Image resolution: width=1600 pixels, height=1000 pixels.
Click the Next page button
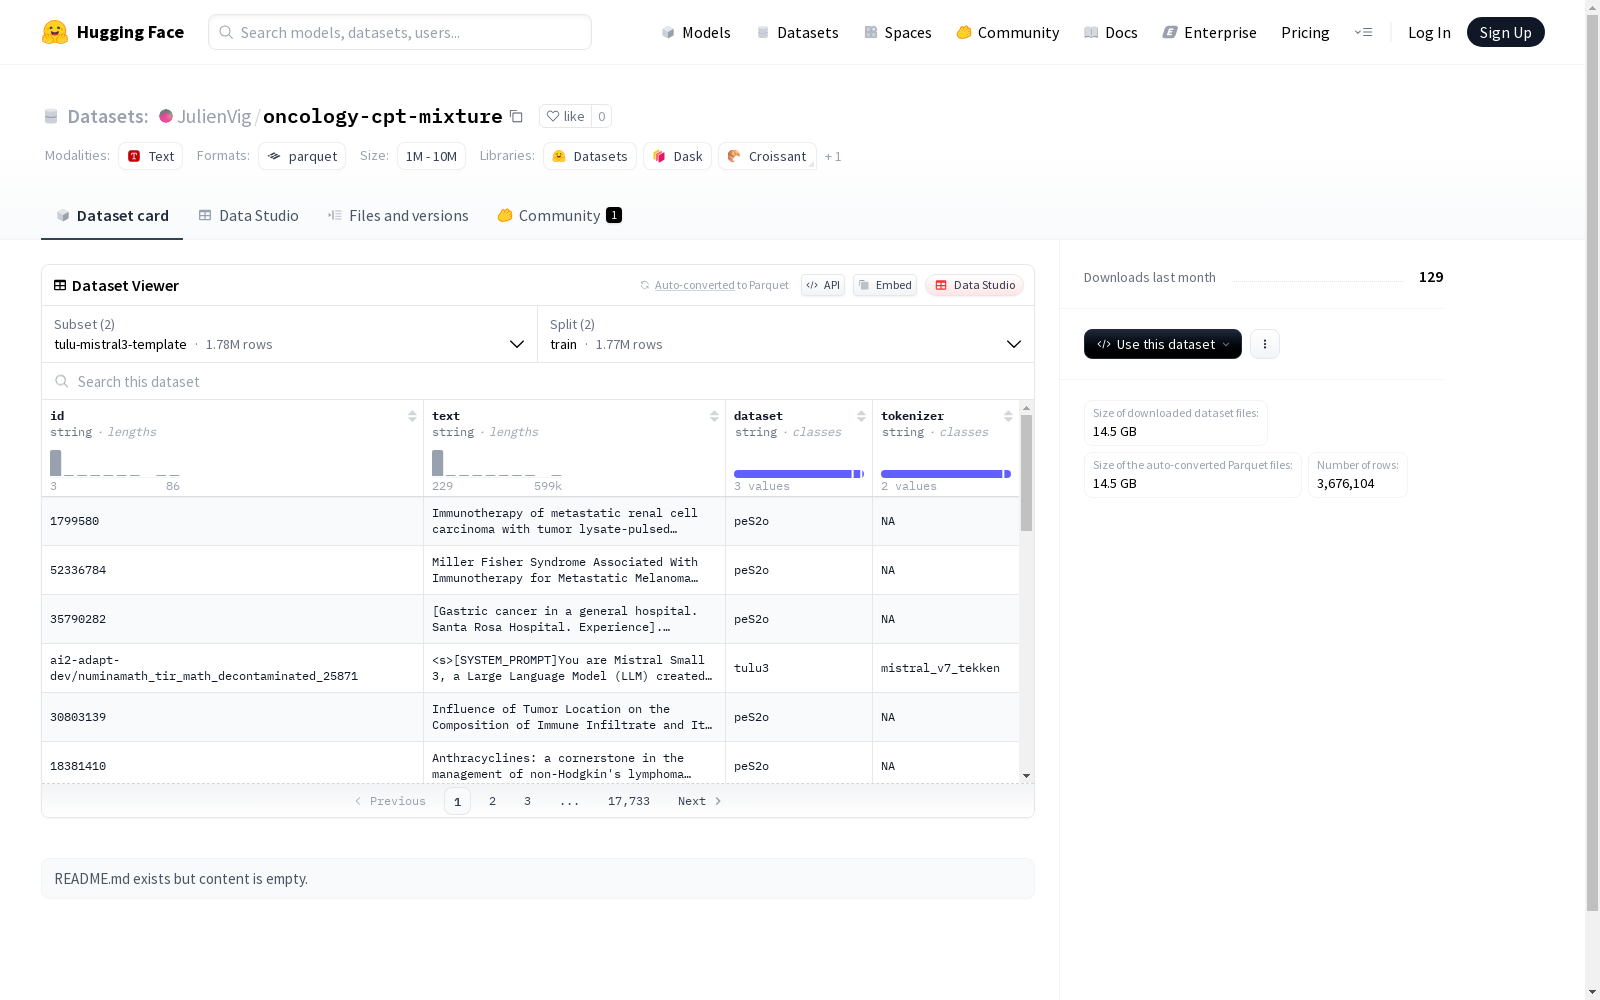pyautogui.click(x=699, y=801)
